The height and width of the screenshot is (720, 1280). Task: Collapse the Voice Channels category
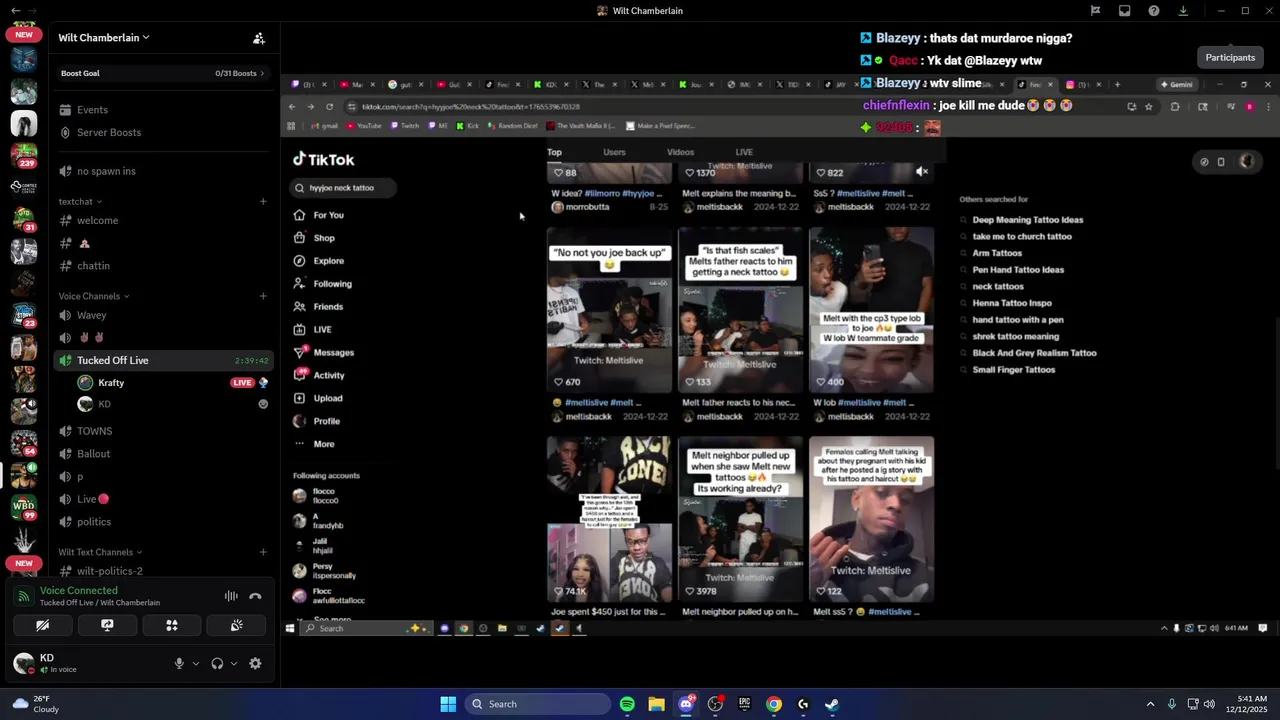(x=93, y=296)
